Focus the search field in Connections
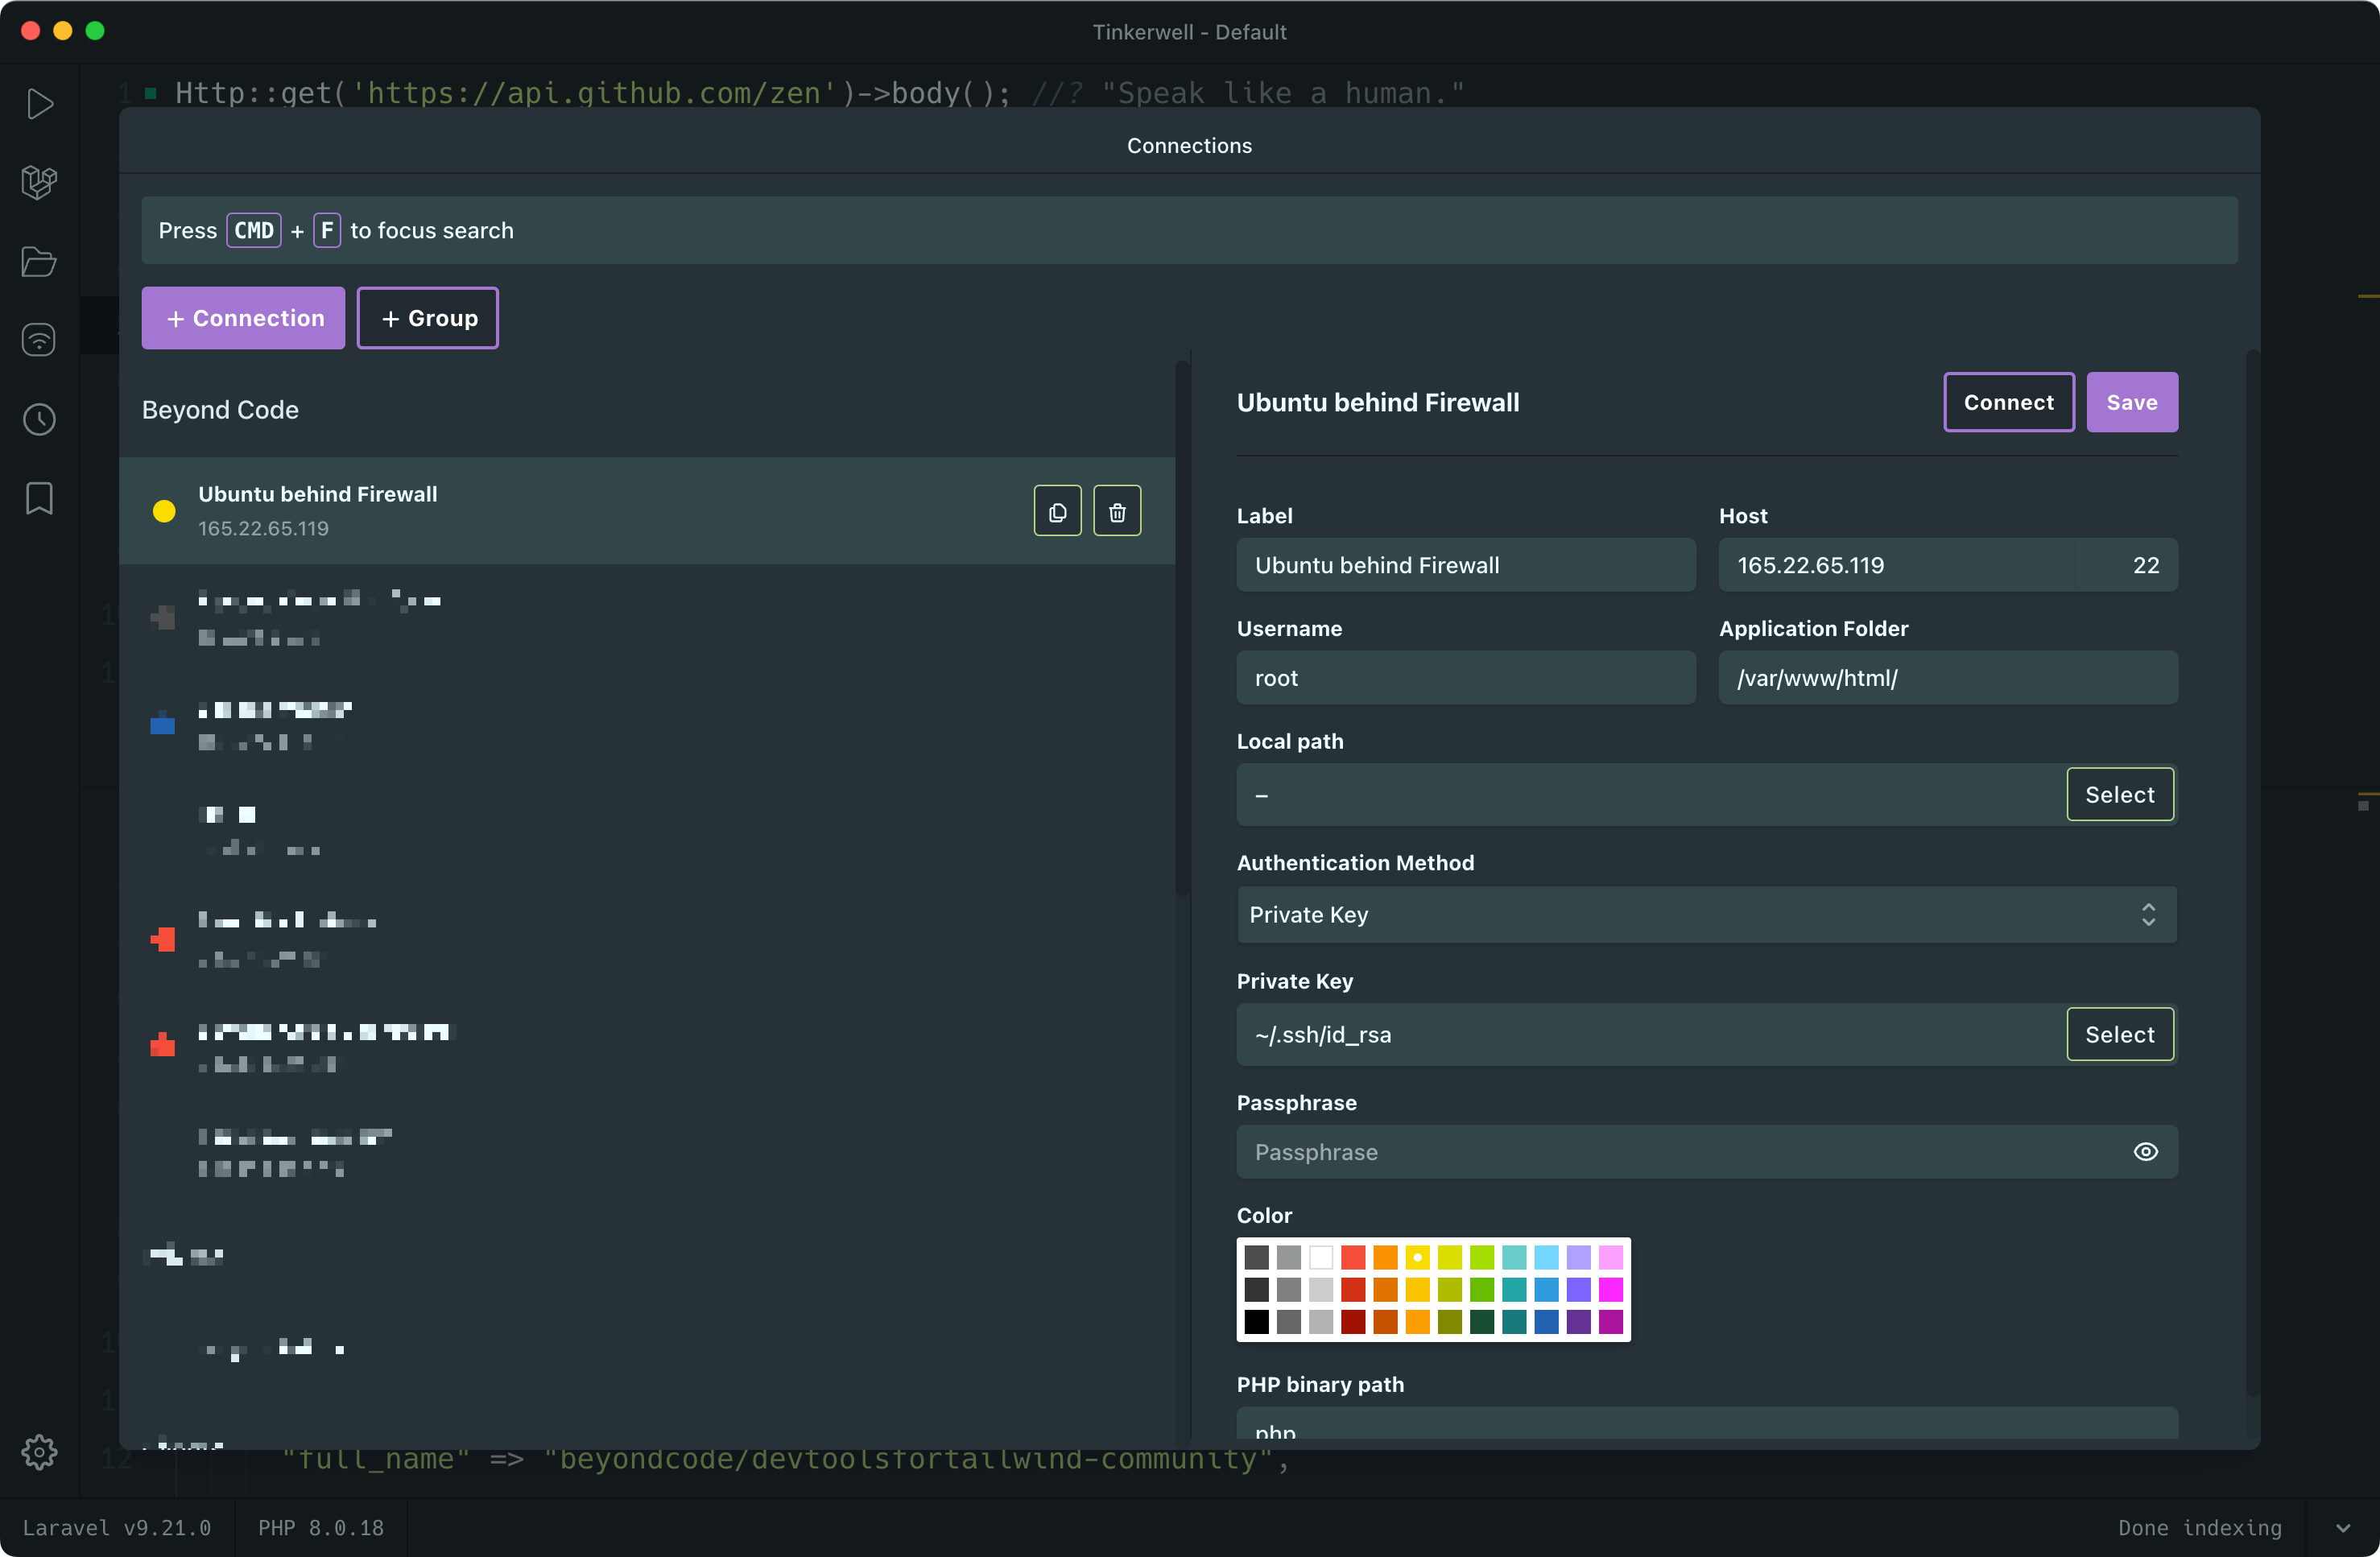2380x1557 pixels. (1189, 230)
